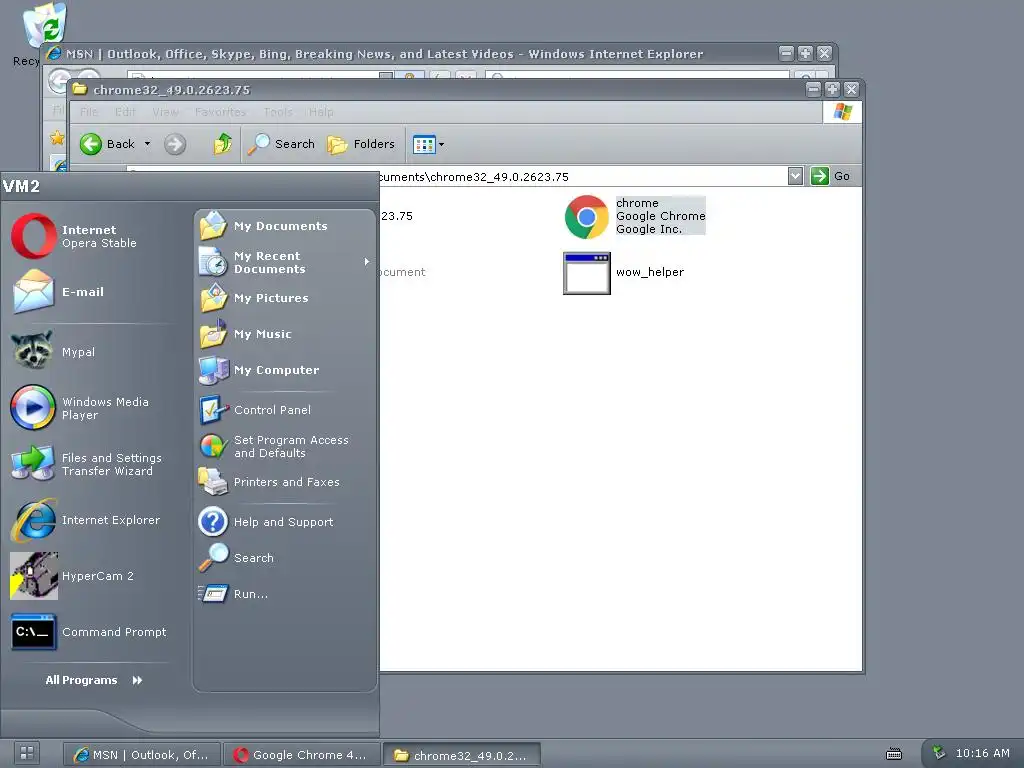Image resolution: width=1024 pixels, height=768 pixels.
Task: Click the address bar path field
Action: tap(581, 177)
